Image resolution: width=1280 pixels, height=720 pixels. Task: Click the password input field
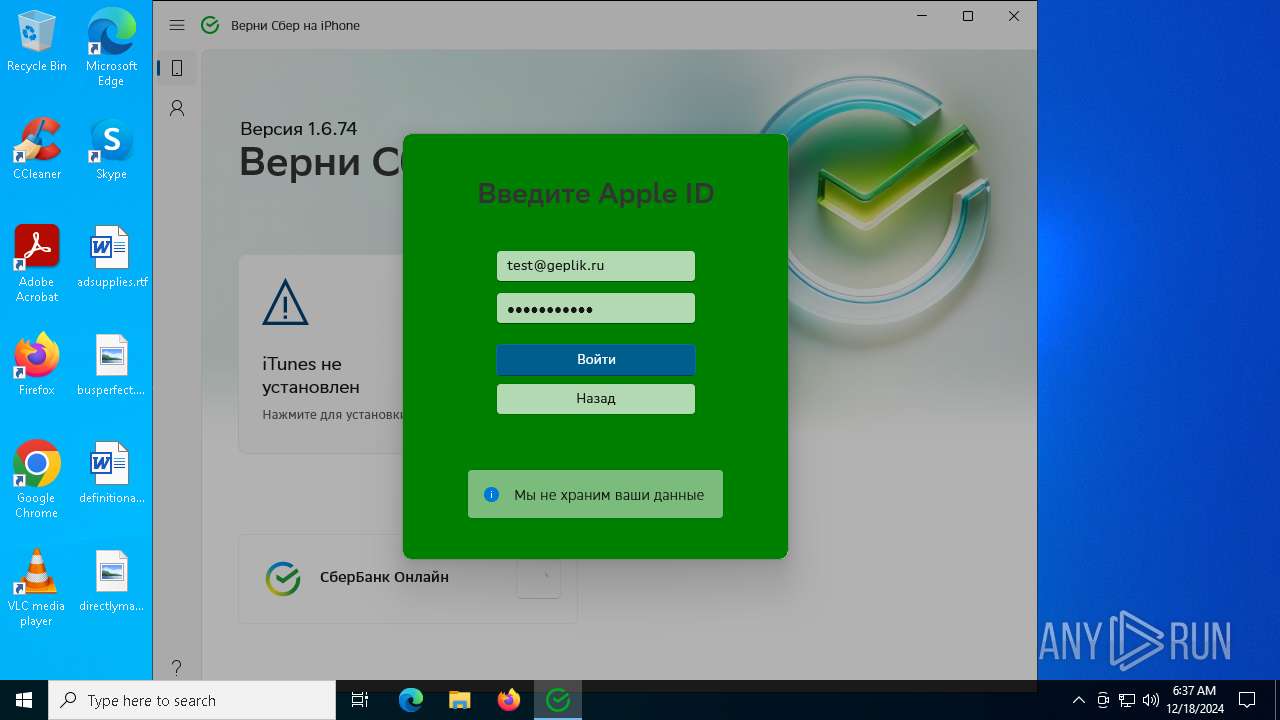[x=596, y=308]
